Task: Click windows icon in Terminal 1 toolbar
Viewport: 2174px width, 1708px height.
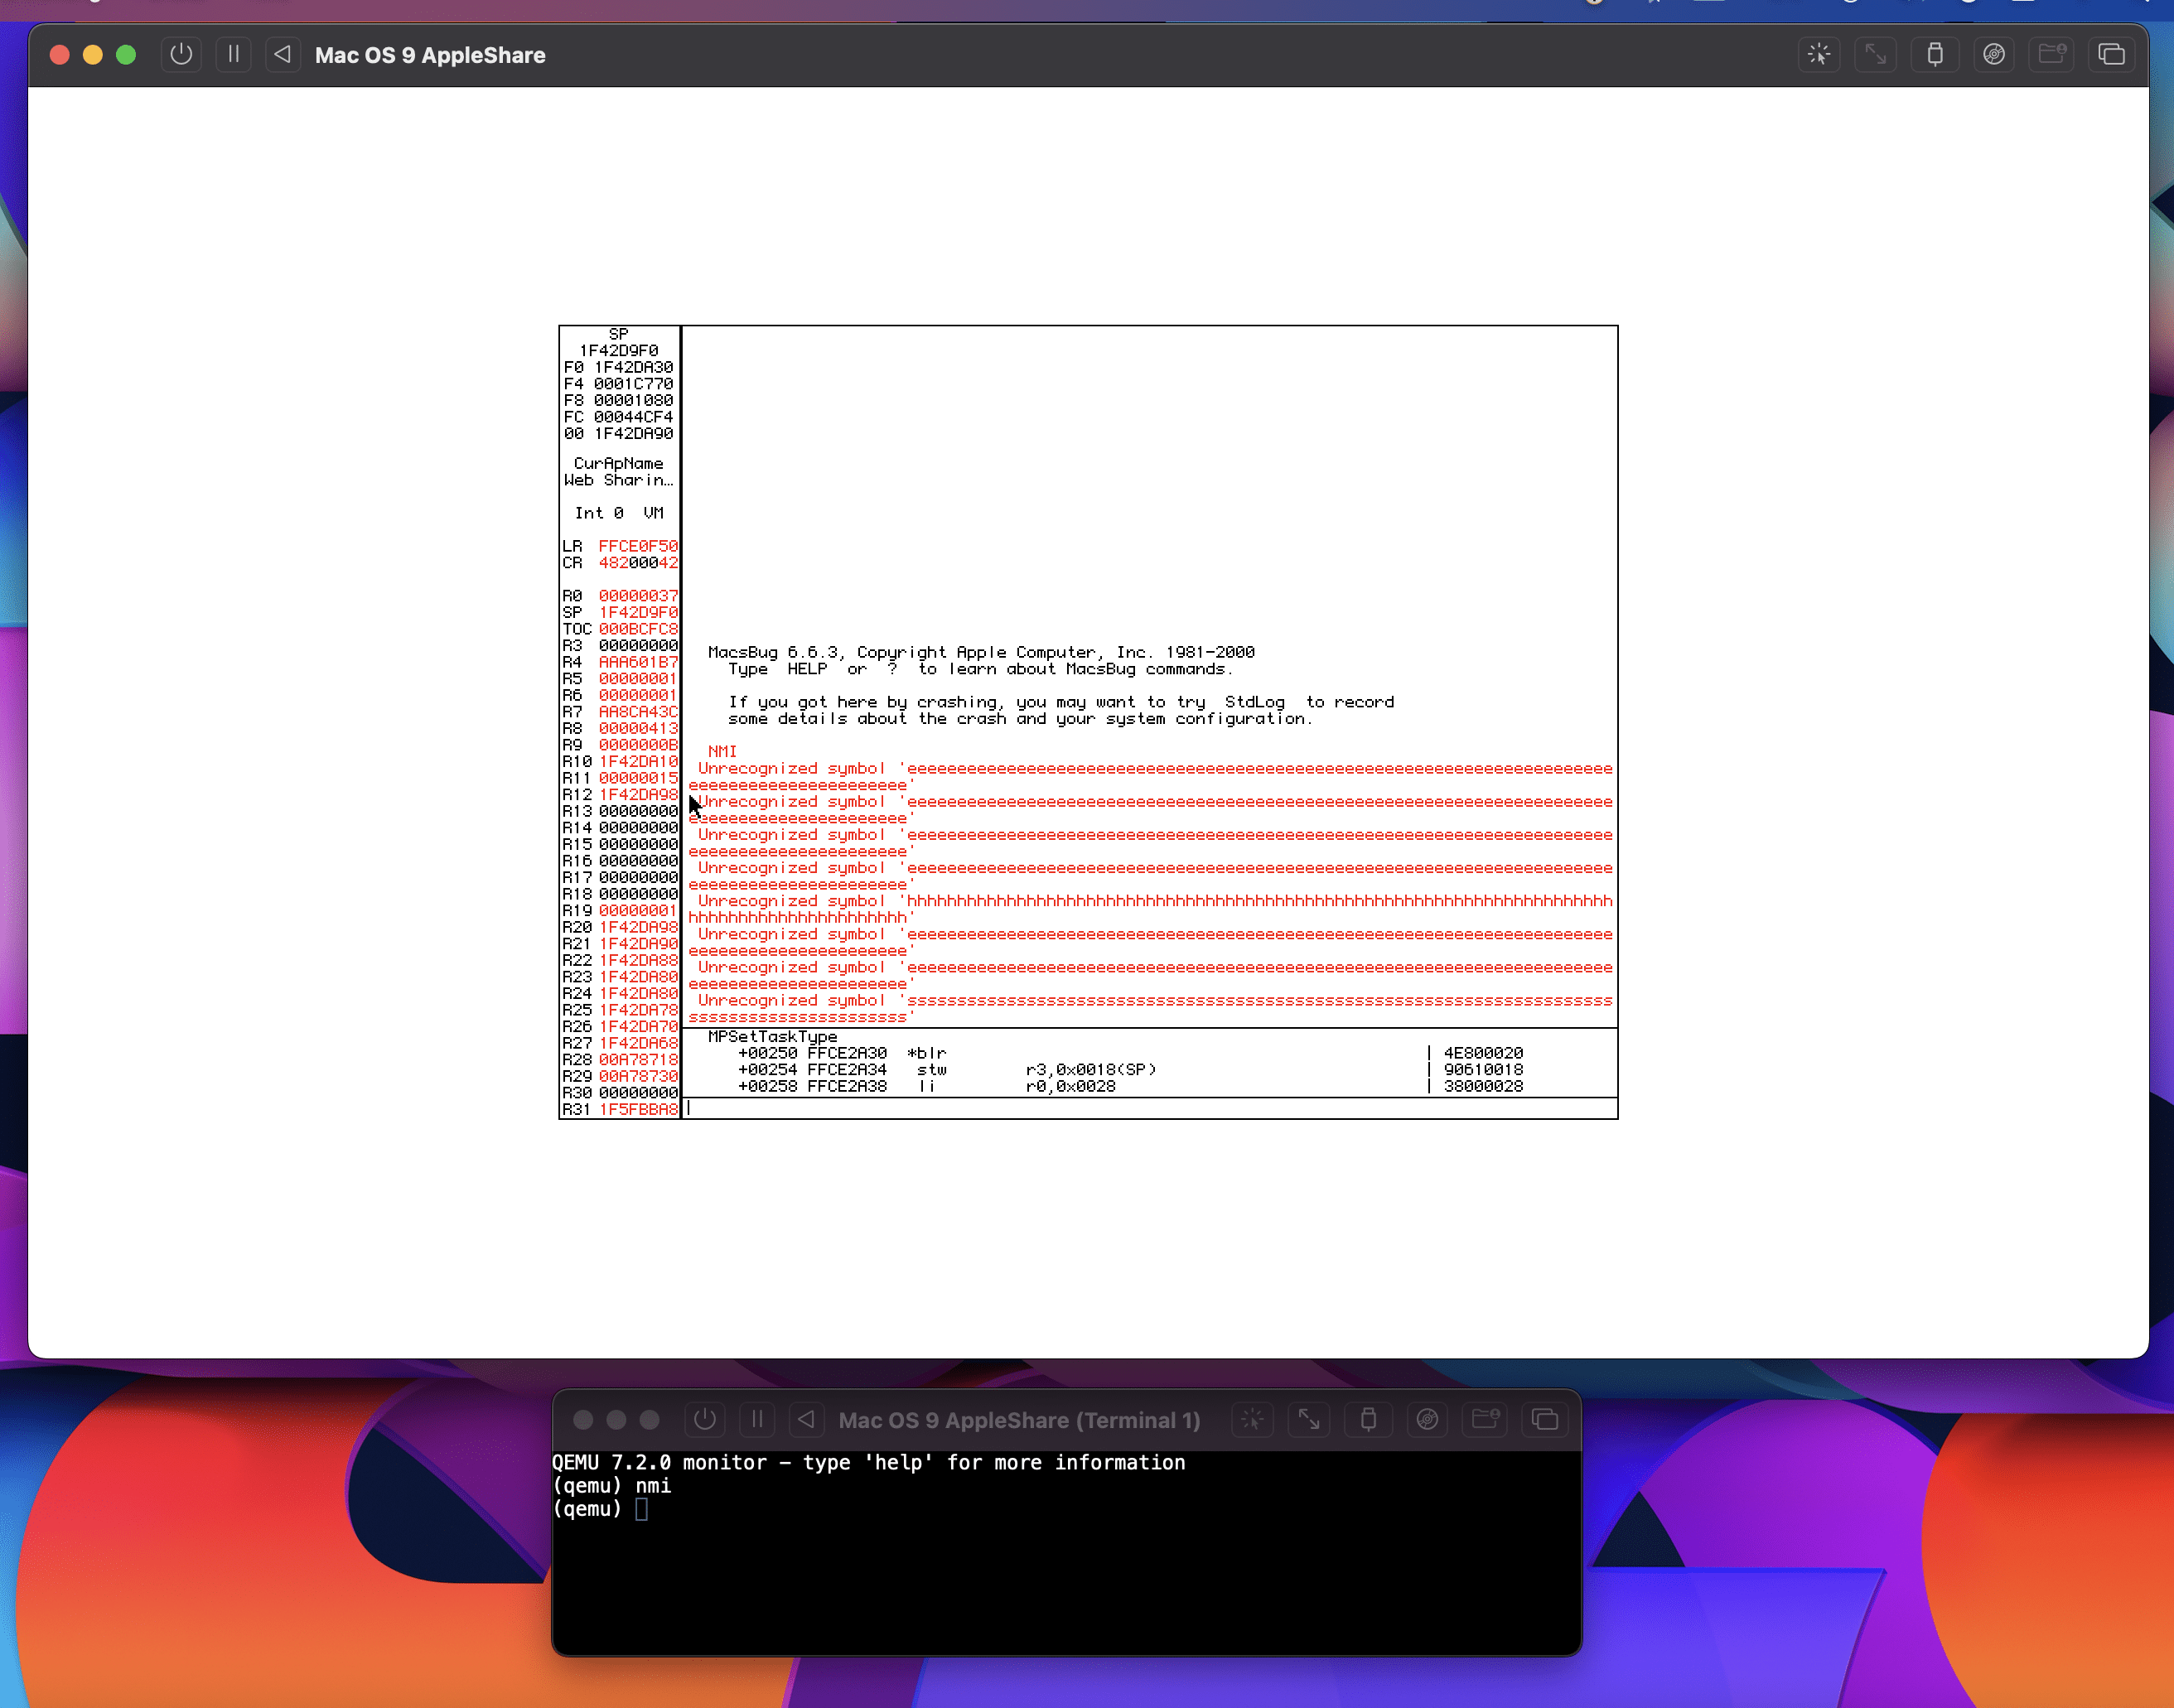Action: point(1545,1419)
